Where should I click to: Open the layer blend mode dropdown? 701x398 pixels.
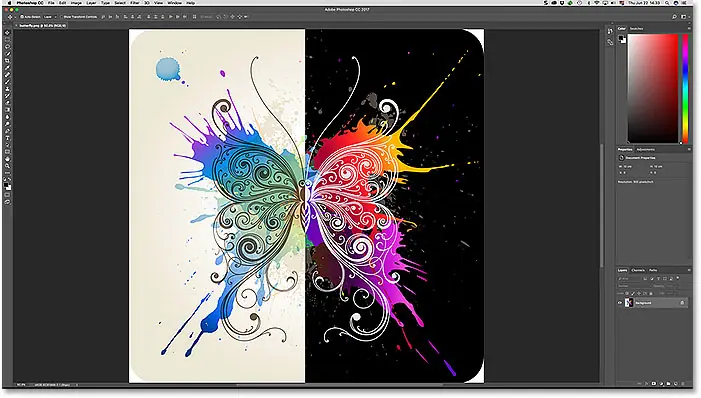(634, 286)
